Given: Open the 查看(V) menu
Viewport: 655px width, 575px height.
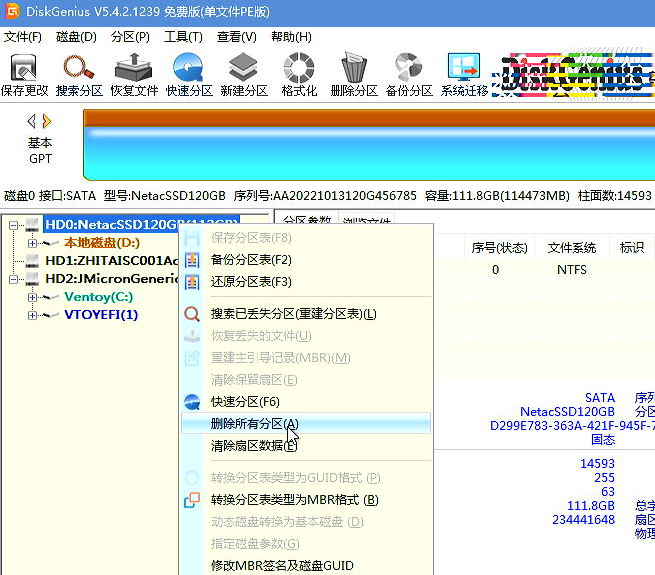Looking at the screenshot, I should click(x=237, y=37).
